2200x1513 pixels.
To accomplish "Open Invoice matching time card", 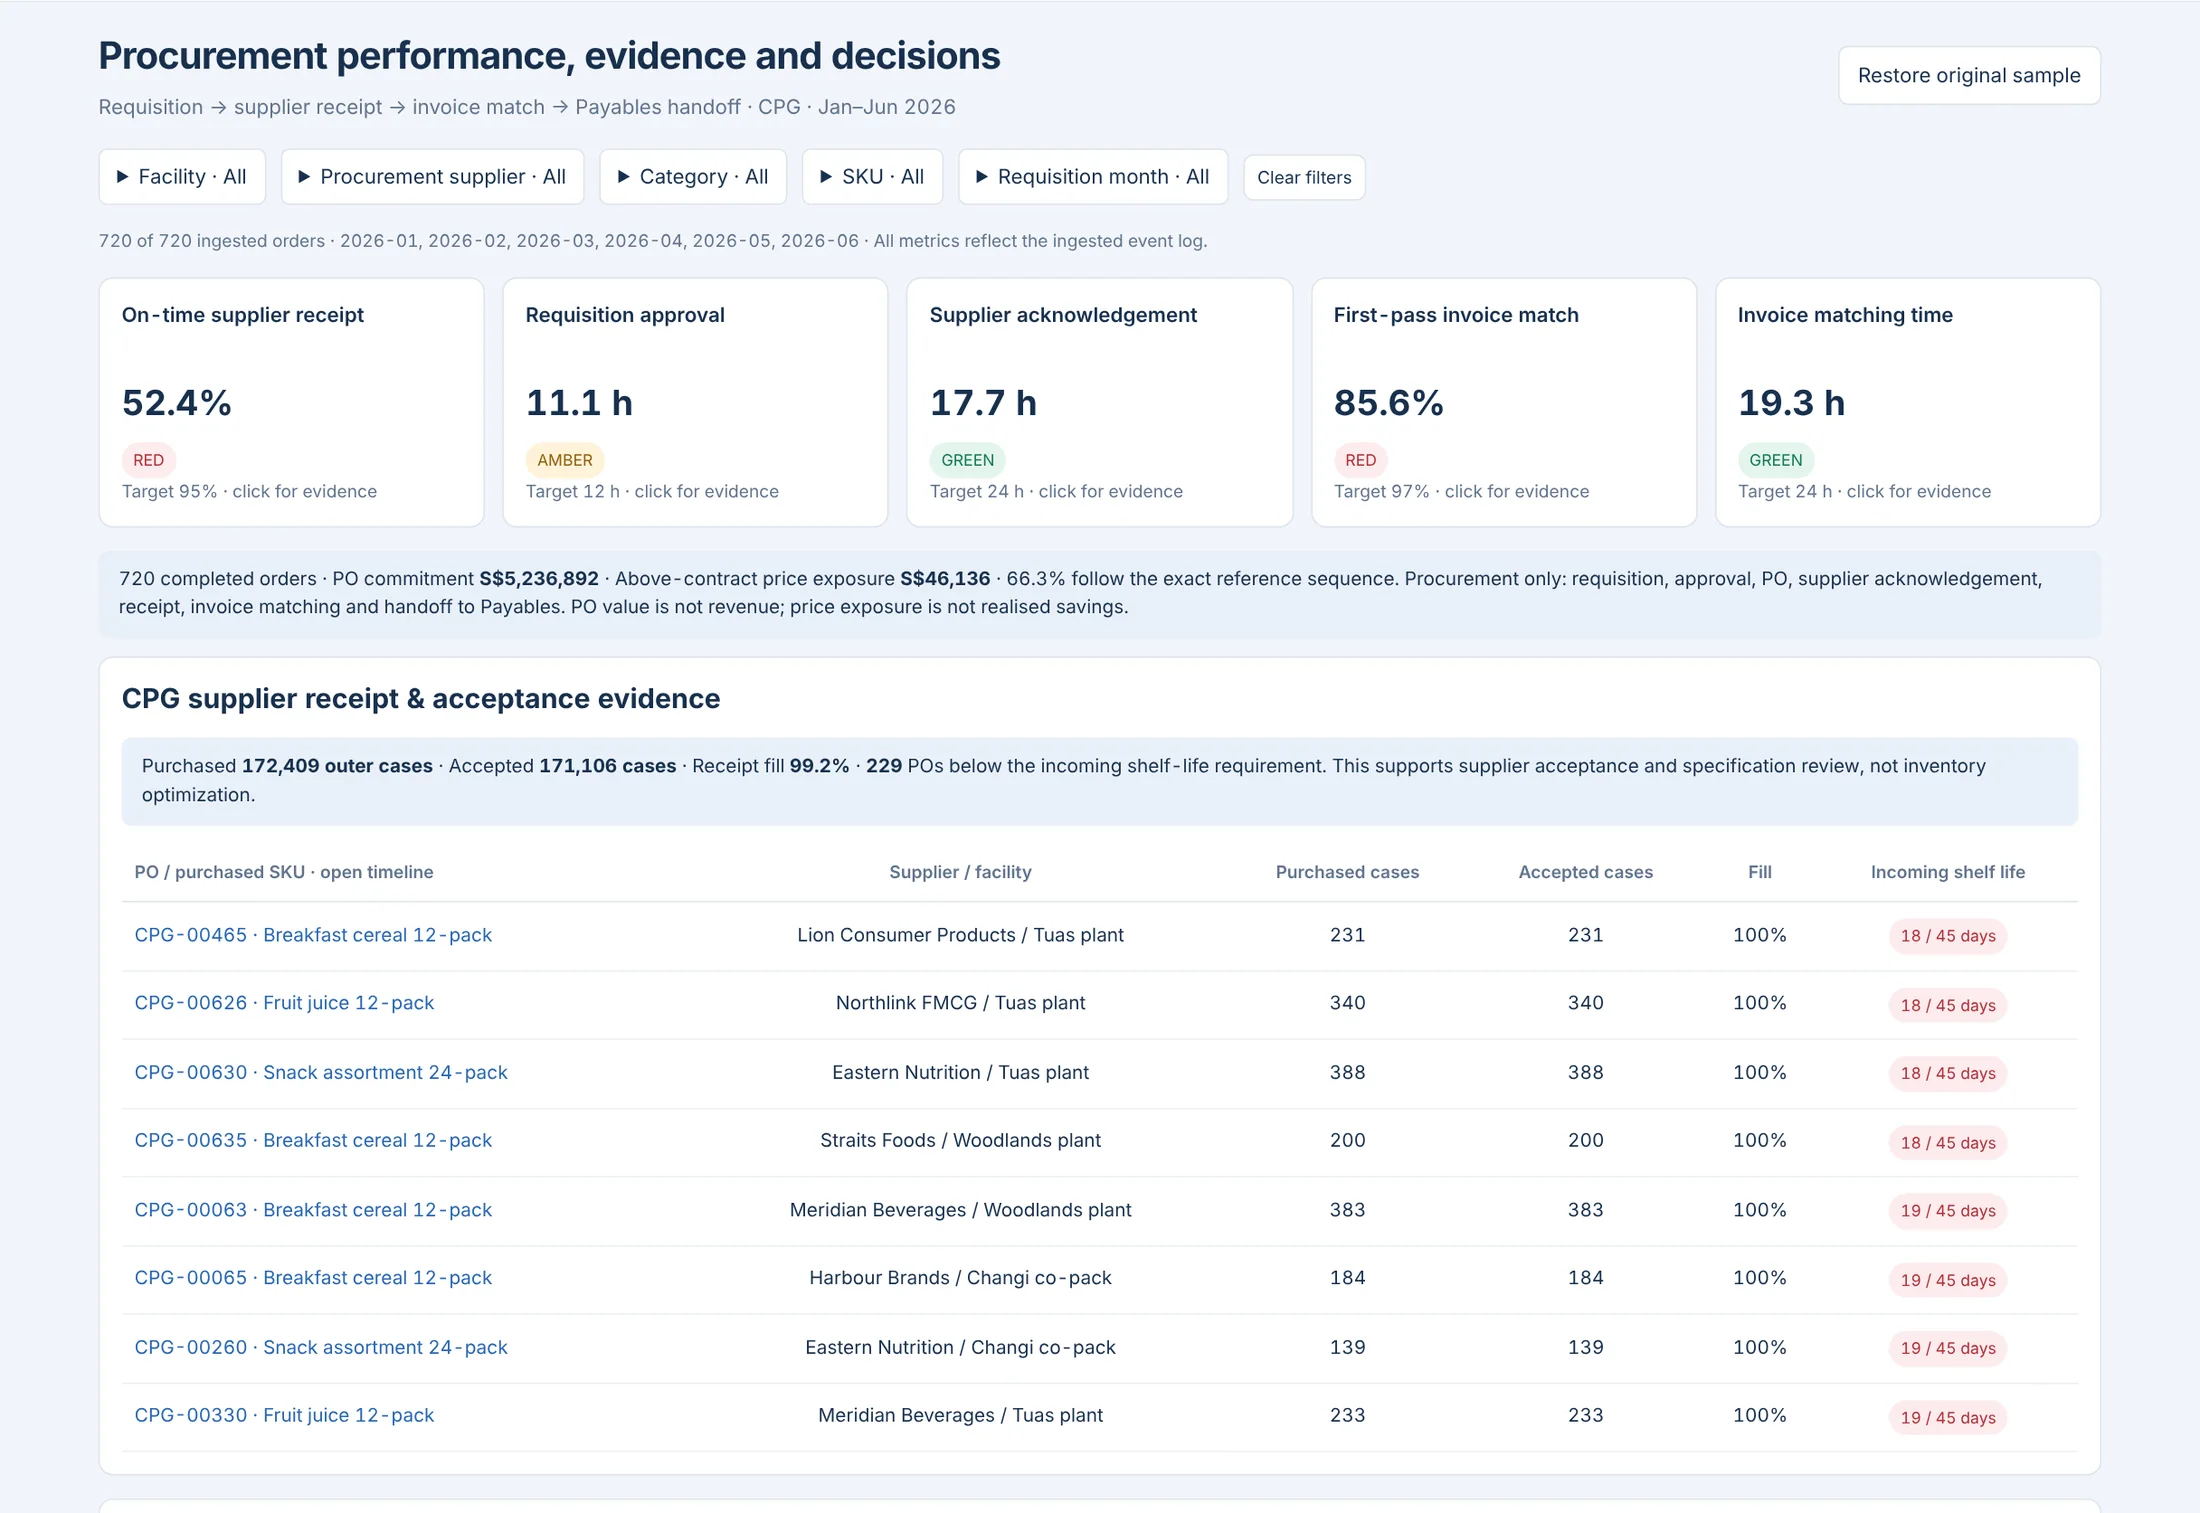I will (1908, 402).
